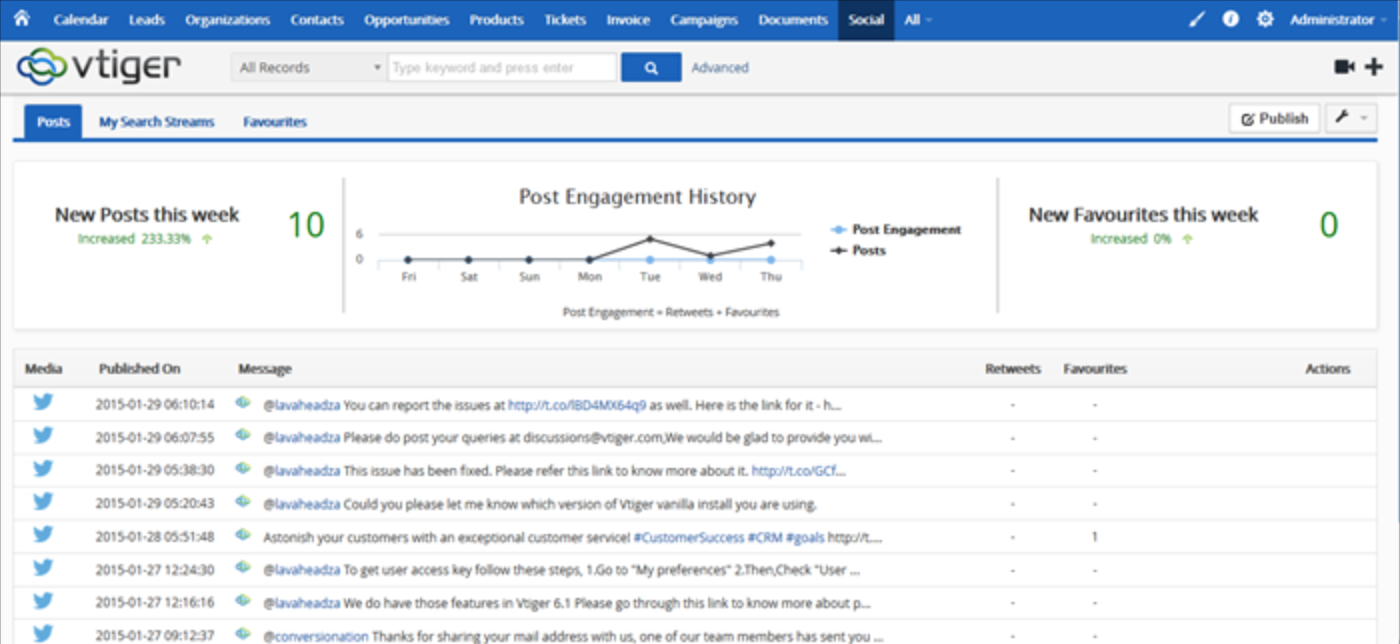Click the paintbrush theme icon
This screenshot has height=644, width=1400.
pos(1197,20)
